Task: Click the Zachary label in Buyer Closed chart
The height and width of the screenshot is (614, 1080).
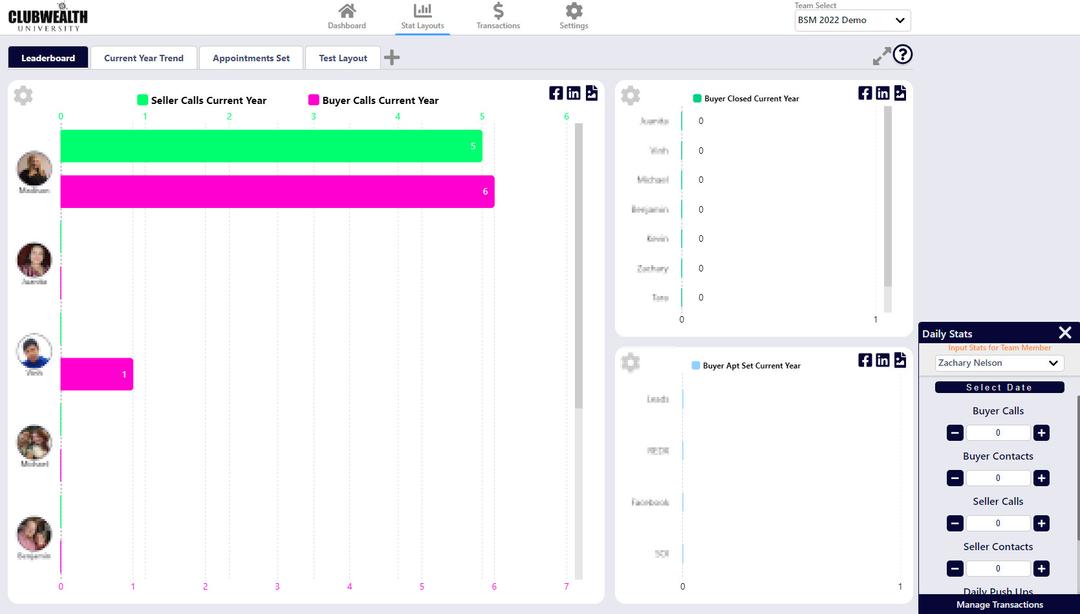Action: tap(652, 268)
